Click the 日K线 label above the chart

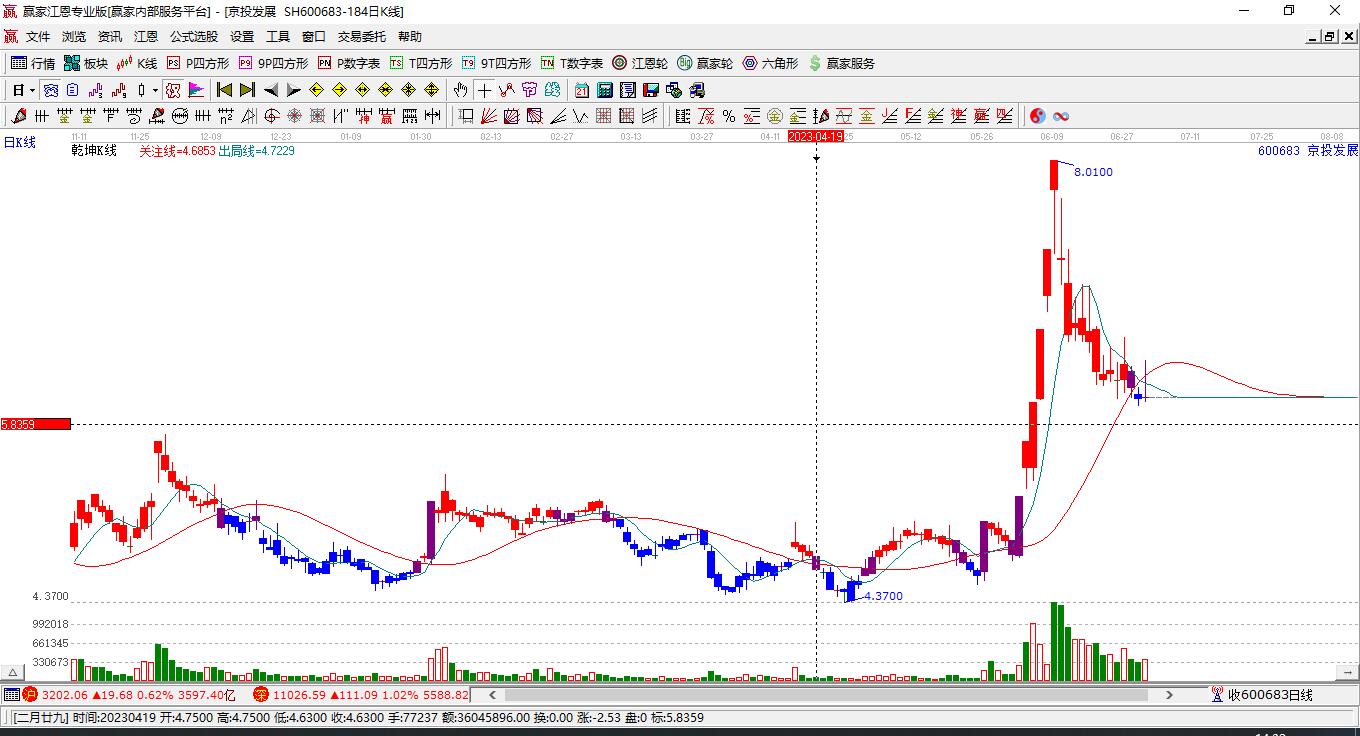[20, 143]
